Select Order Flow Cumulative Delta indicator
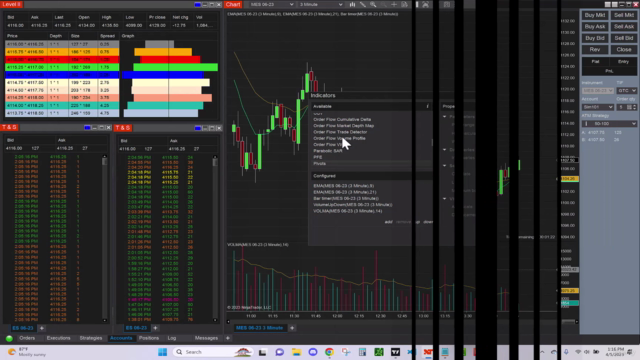The height and width of the screenshot is (360, 640). 342,120
